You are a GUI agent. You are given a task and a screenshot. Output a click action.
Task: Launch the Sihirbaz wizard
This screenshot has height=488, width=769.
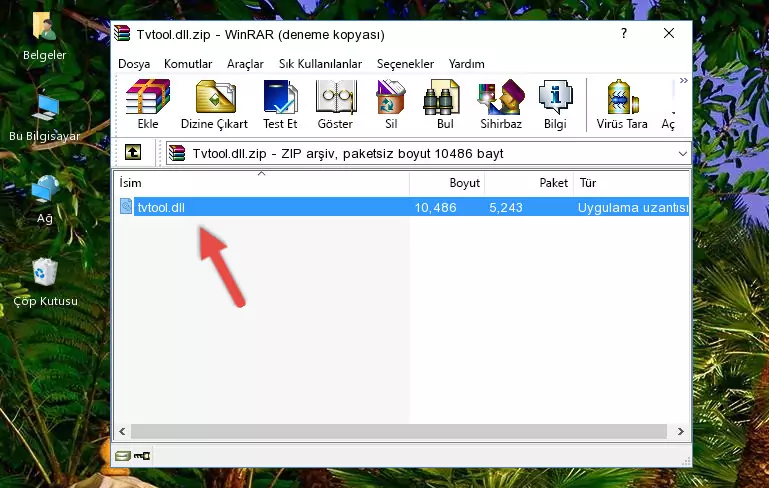coord(501,104)
